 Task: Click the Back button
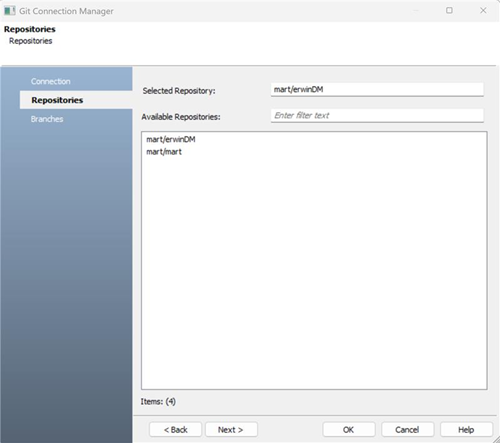pos(176,430)
